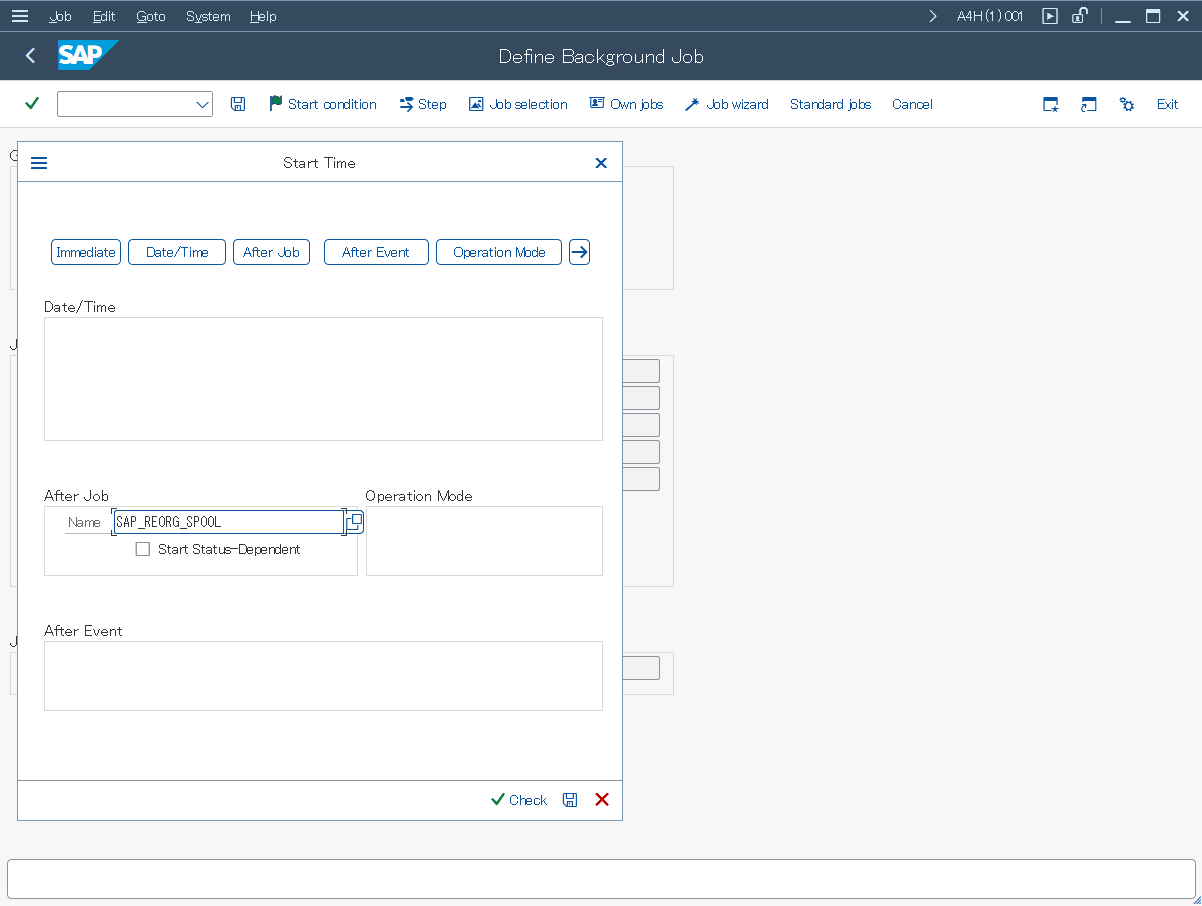This screenshot has height=906, width=1202.
Task: Click the right arrow for more start options
Action: [579, 252]
